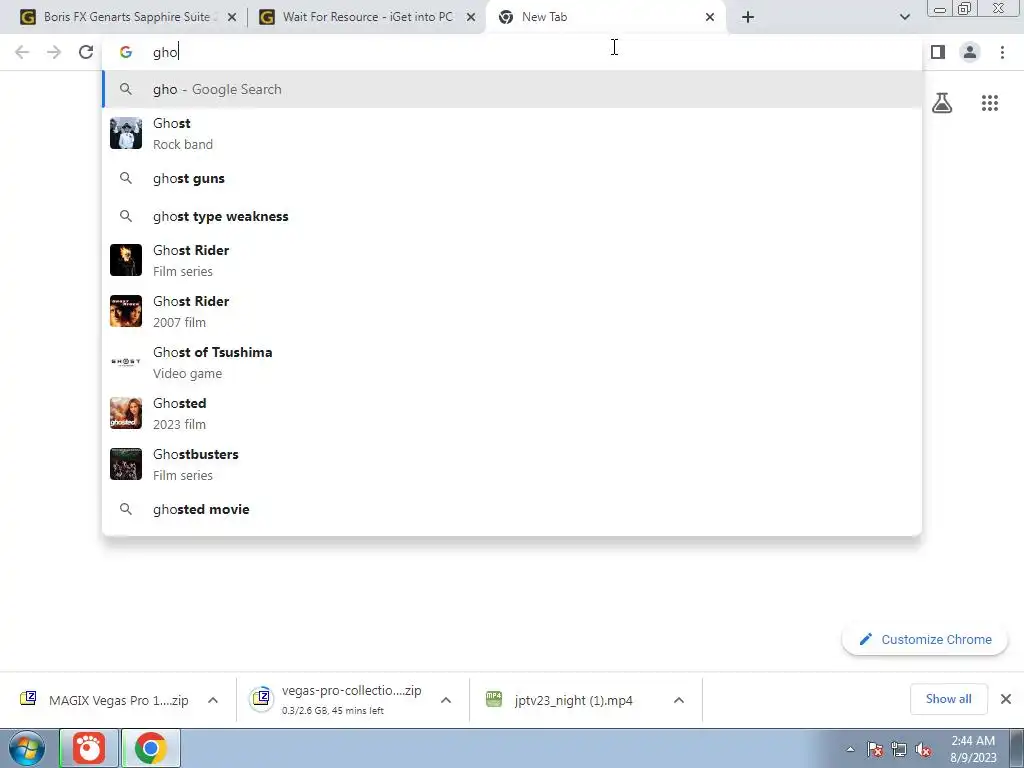Expand options for MAGIX Vegas Pro download
Image resolution: width=1024 pixels, height=768 pixels.
(213, 700)
